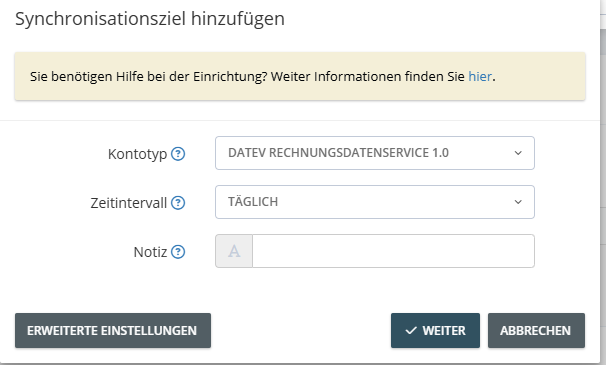The height and width of the screenshot is (365, 606).
Task: Click the help icon next to Zeitintervall
Action: pos(178,203)
